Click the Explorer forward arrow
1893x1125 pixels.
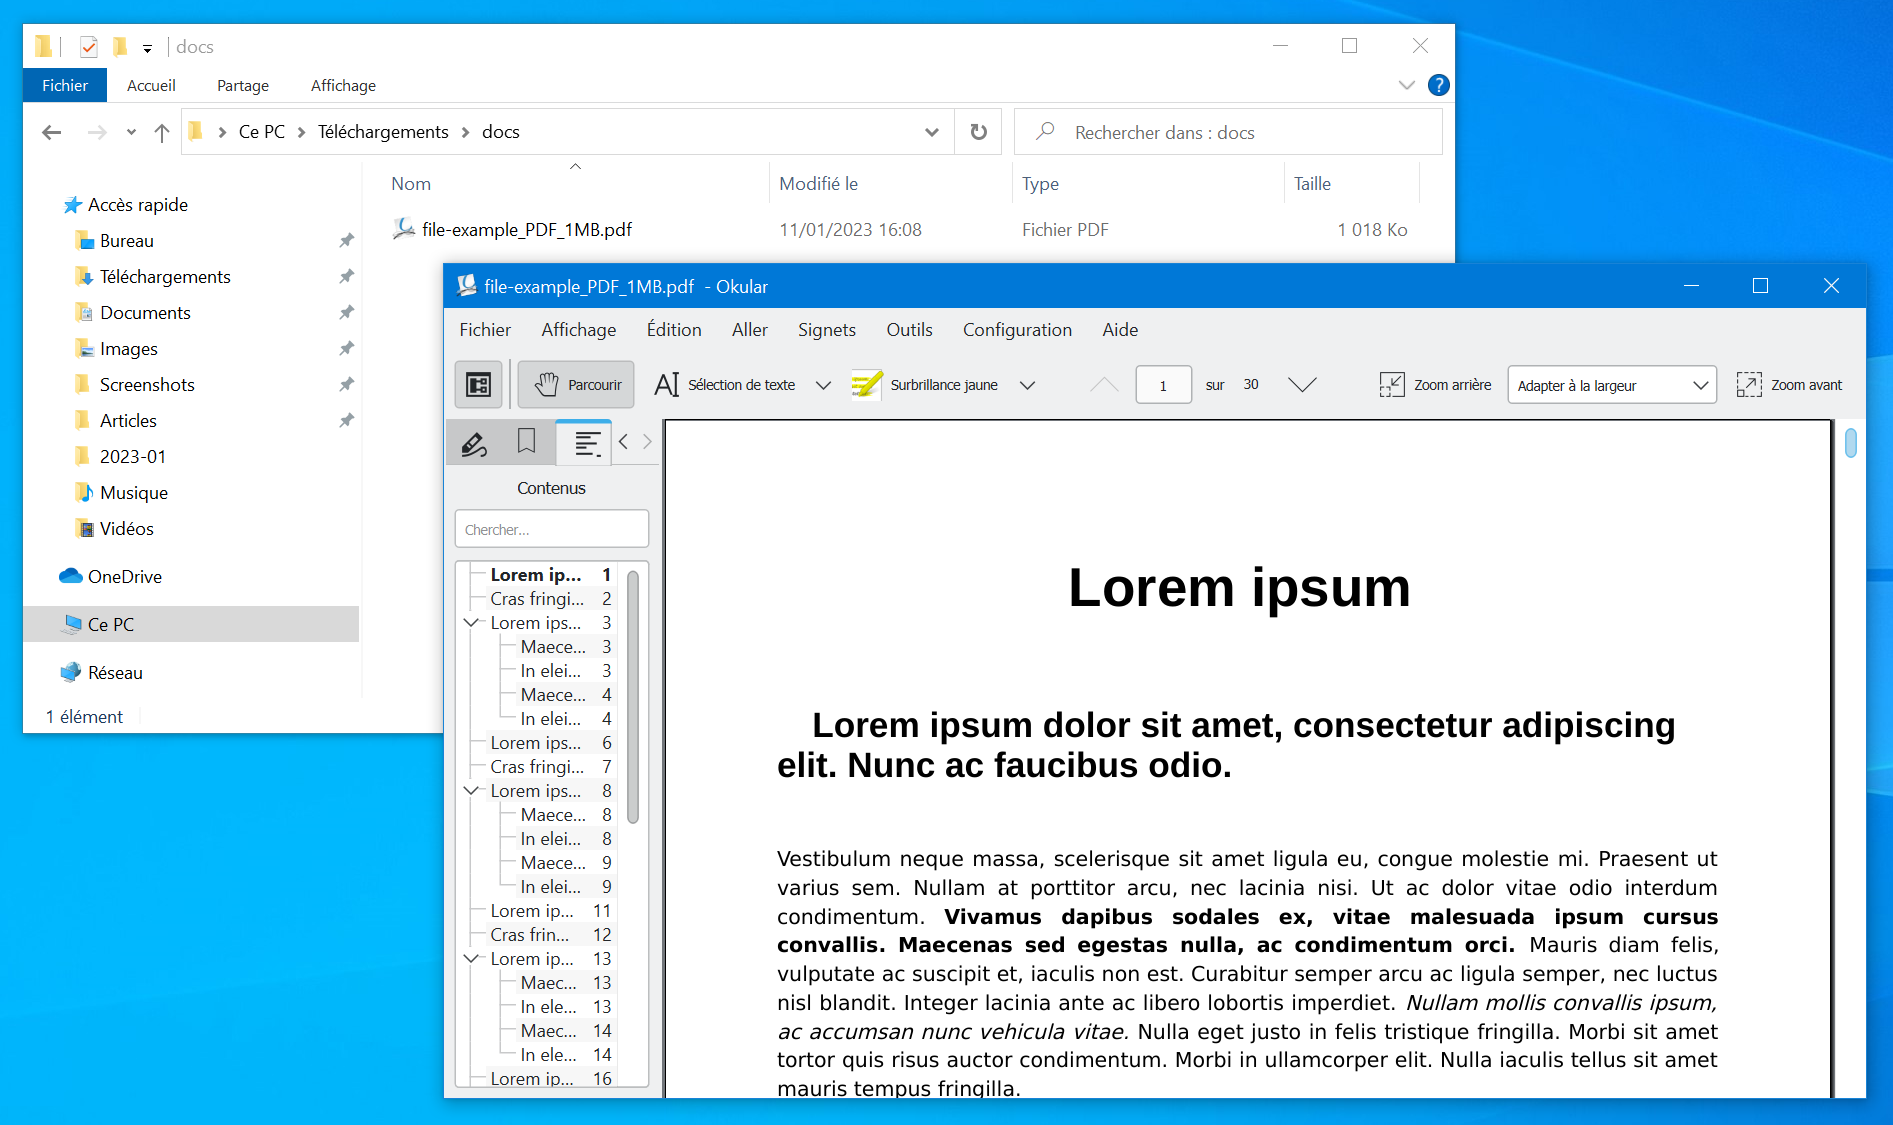tap(97, 132)
